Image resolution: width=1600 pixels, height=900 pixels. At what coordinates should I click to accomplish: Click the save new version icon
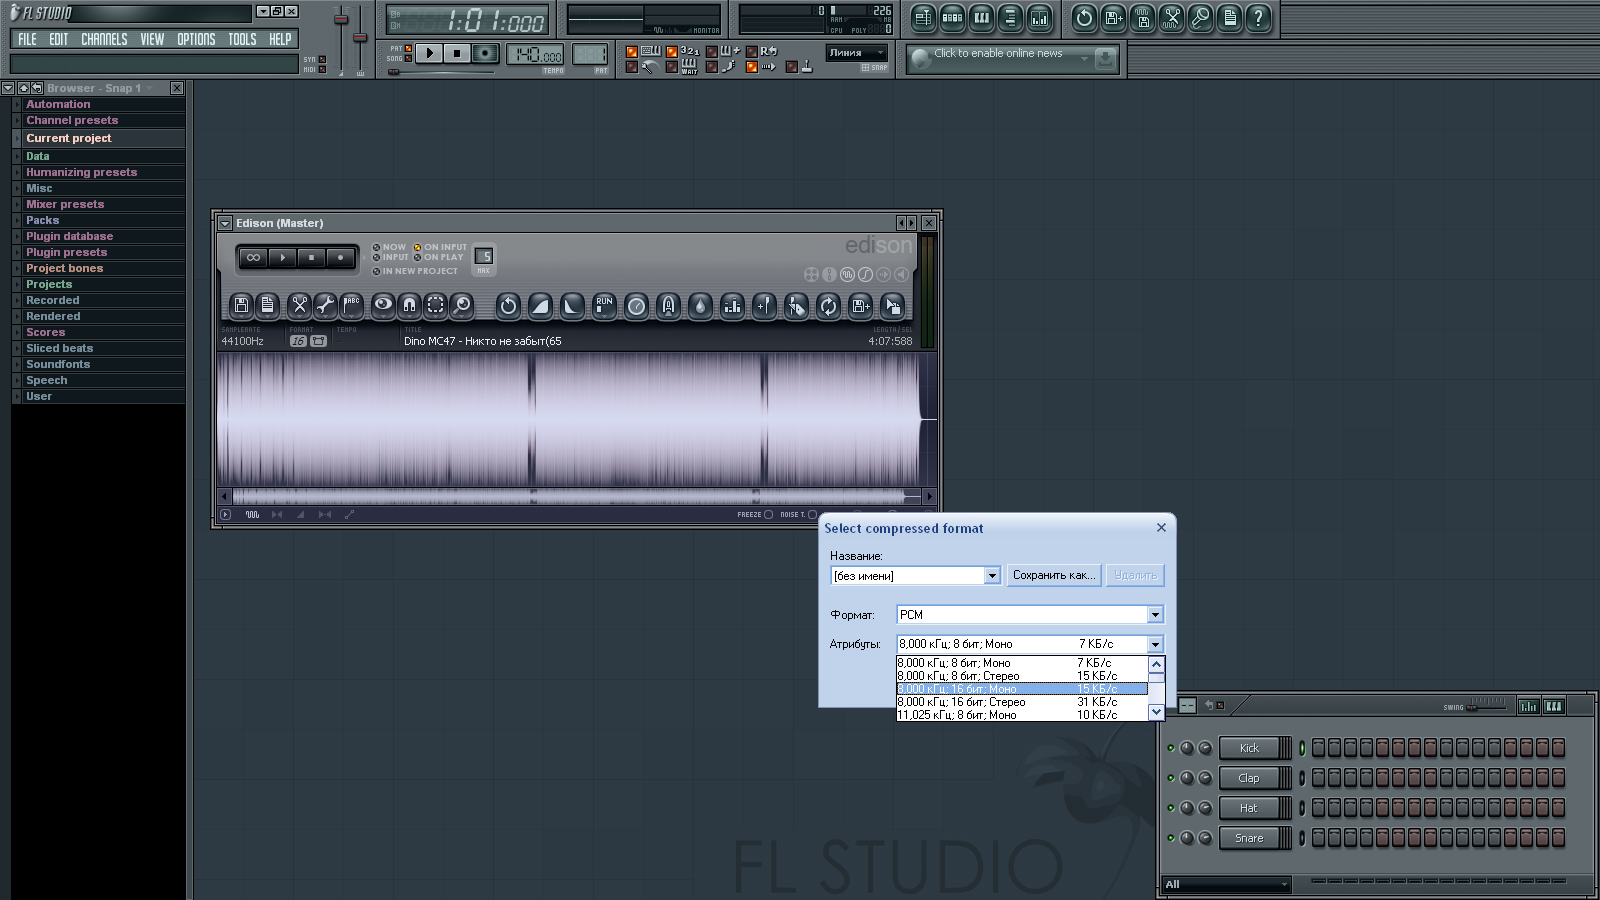(1113, 17)
